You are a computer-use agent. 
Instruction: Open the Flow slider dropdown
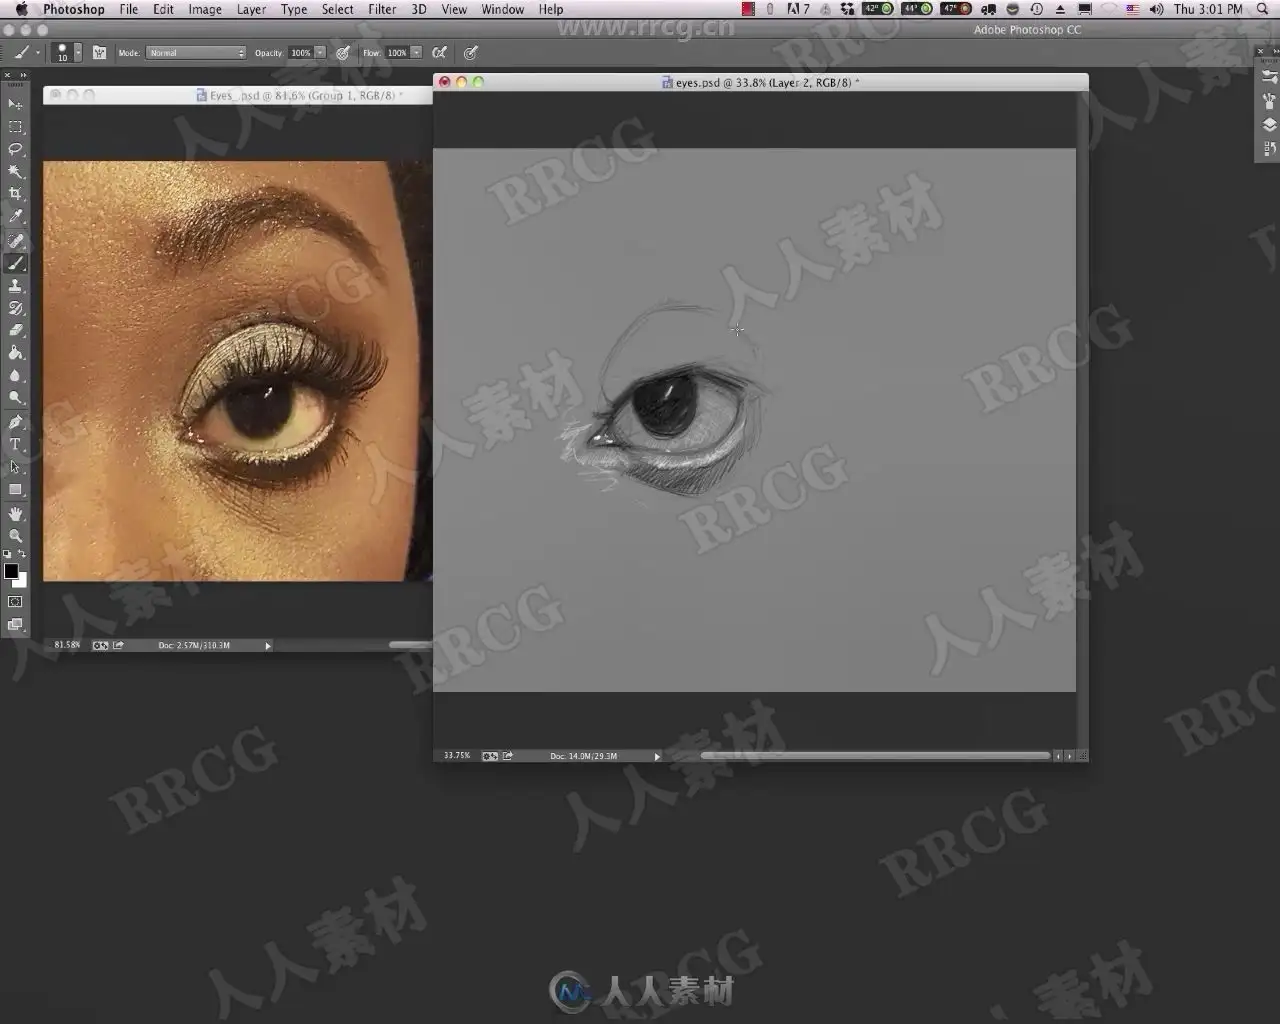pos(417,52)
